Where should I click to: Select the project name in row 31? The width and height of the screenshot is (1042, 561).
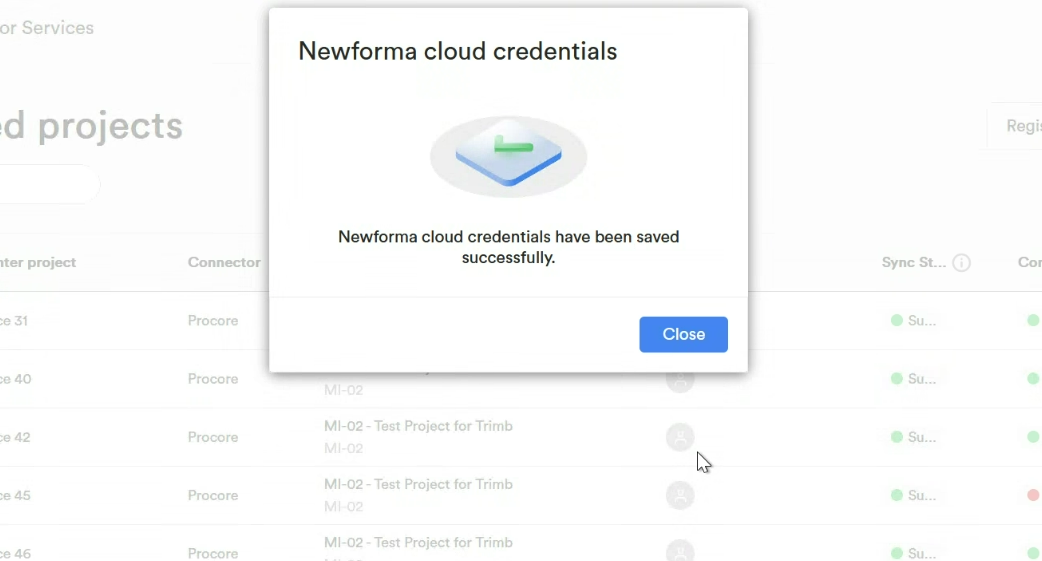pyautogui.click(x=20, y=321)
